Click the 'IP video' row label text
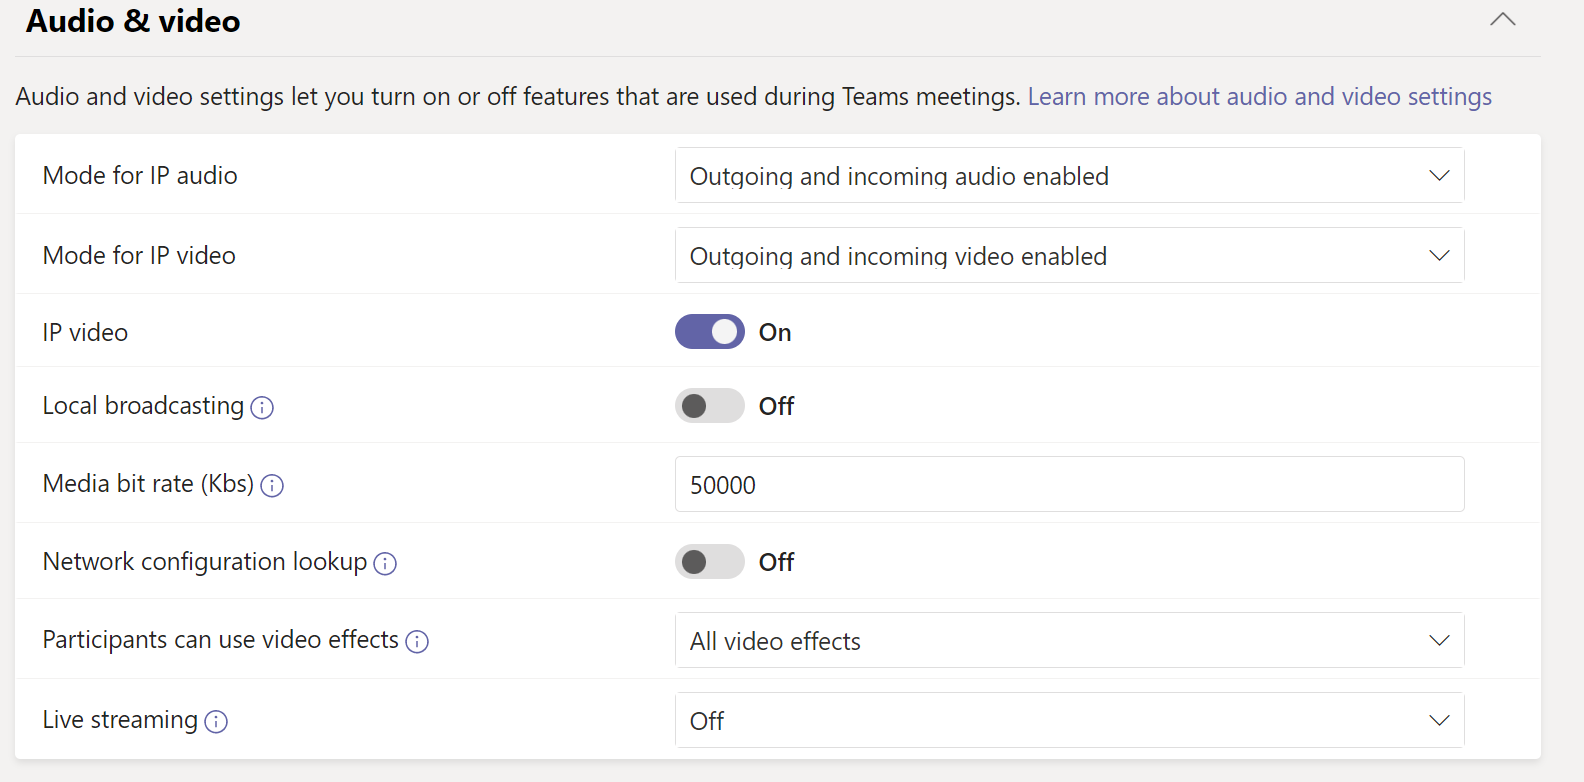 [85, 333]
